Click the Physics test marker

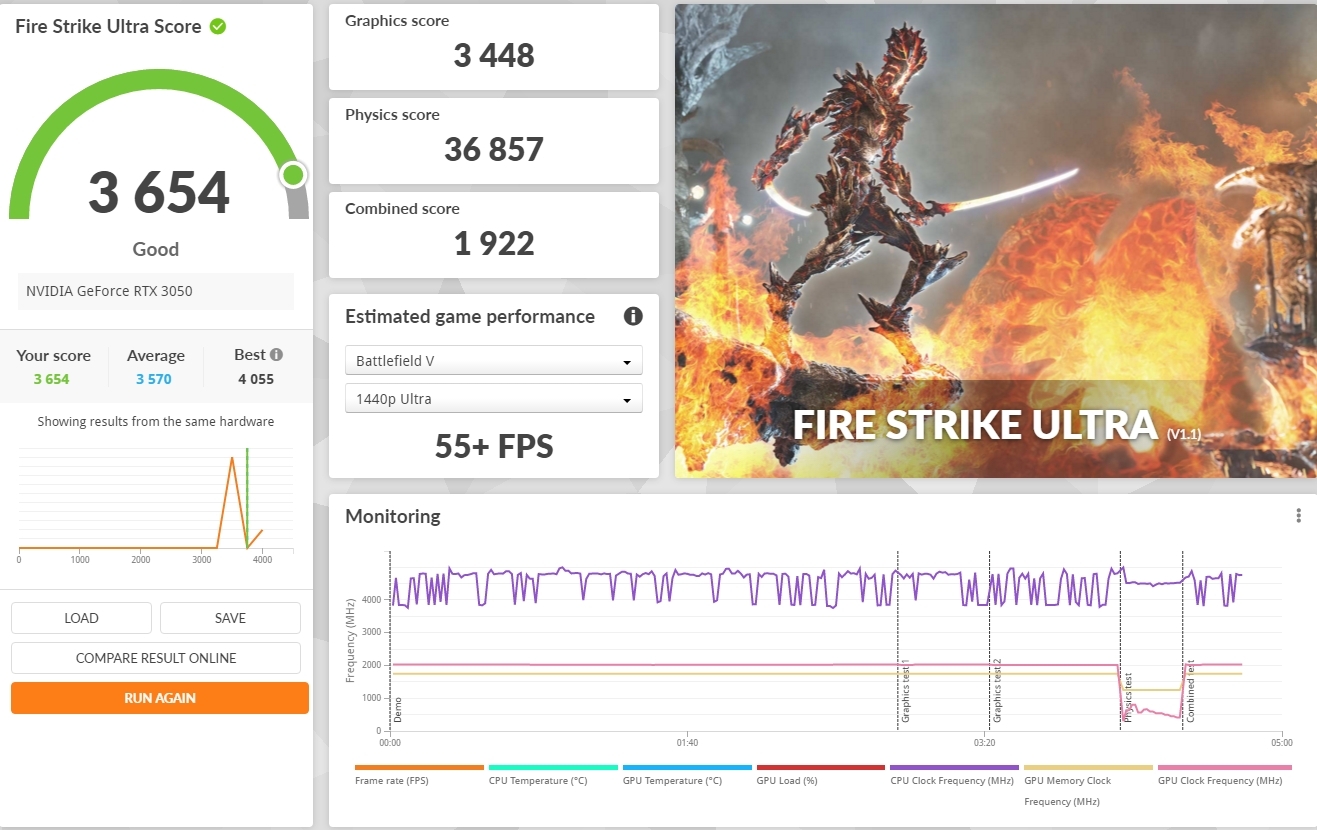coord(1127,697)
